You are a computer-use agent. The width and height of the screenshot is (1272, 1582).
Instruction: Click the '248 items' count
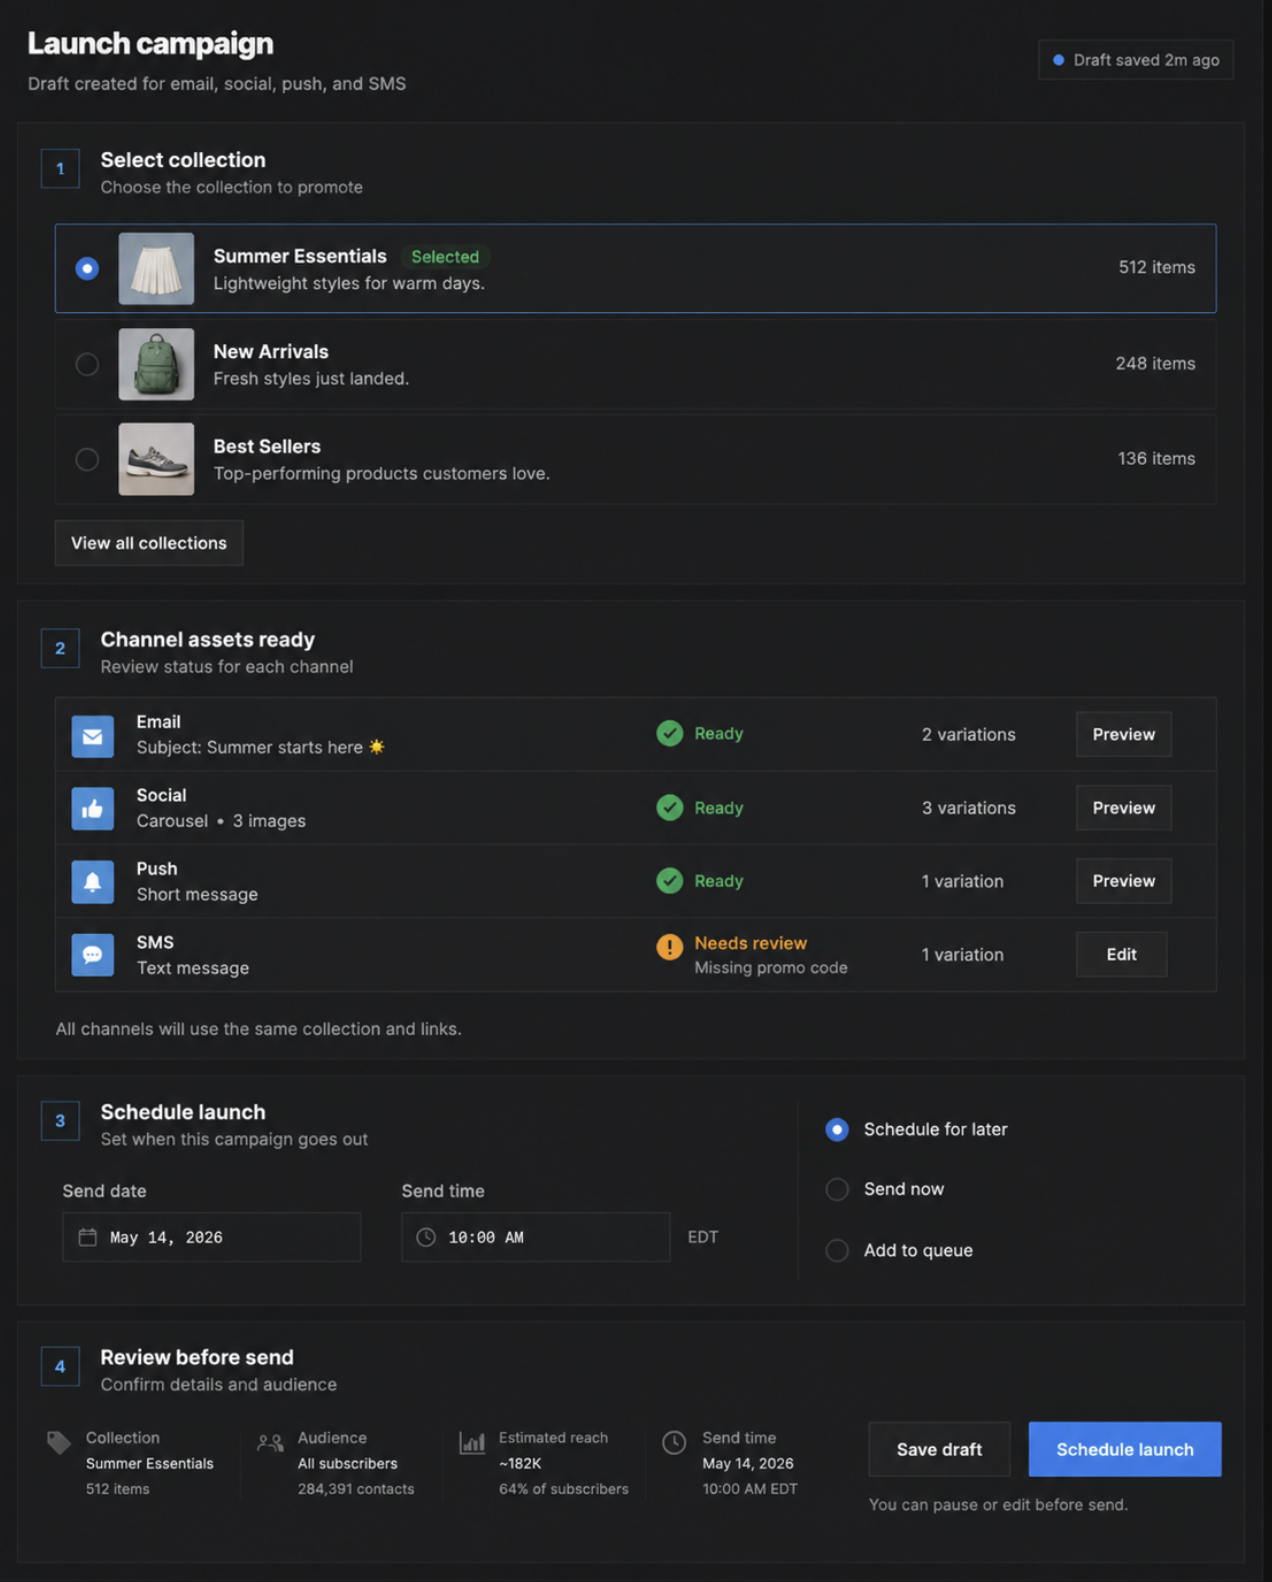coord(1155,363)
